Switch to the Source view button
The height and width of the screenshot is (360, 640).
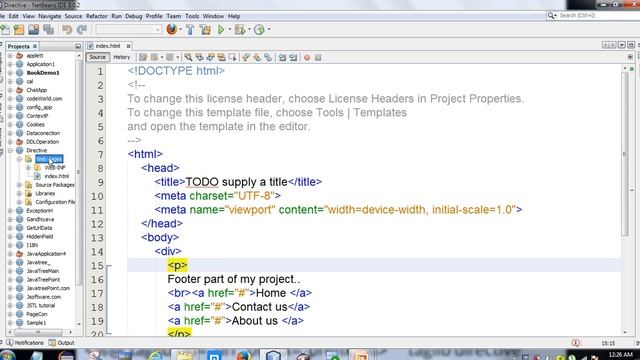(97, 57)
